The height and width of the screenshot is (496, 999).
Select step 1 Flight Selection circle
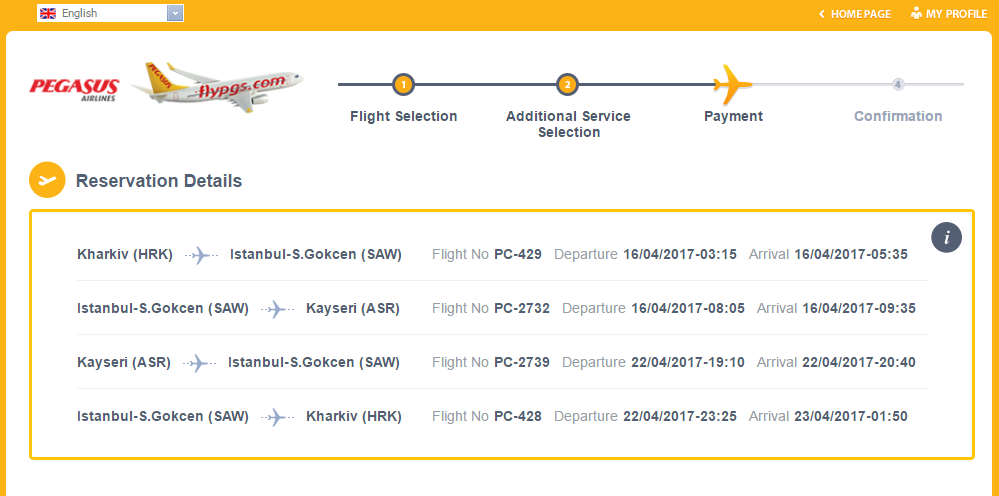click(403, 85)
